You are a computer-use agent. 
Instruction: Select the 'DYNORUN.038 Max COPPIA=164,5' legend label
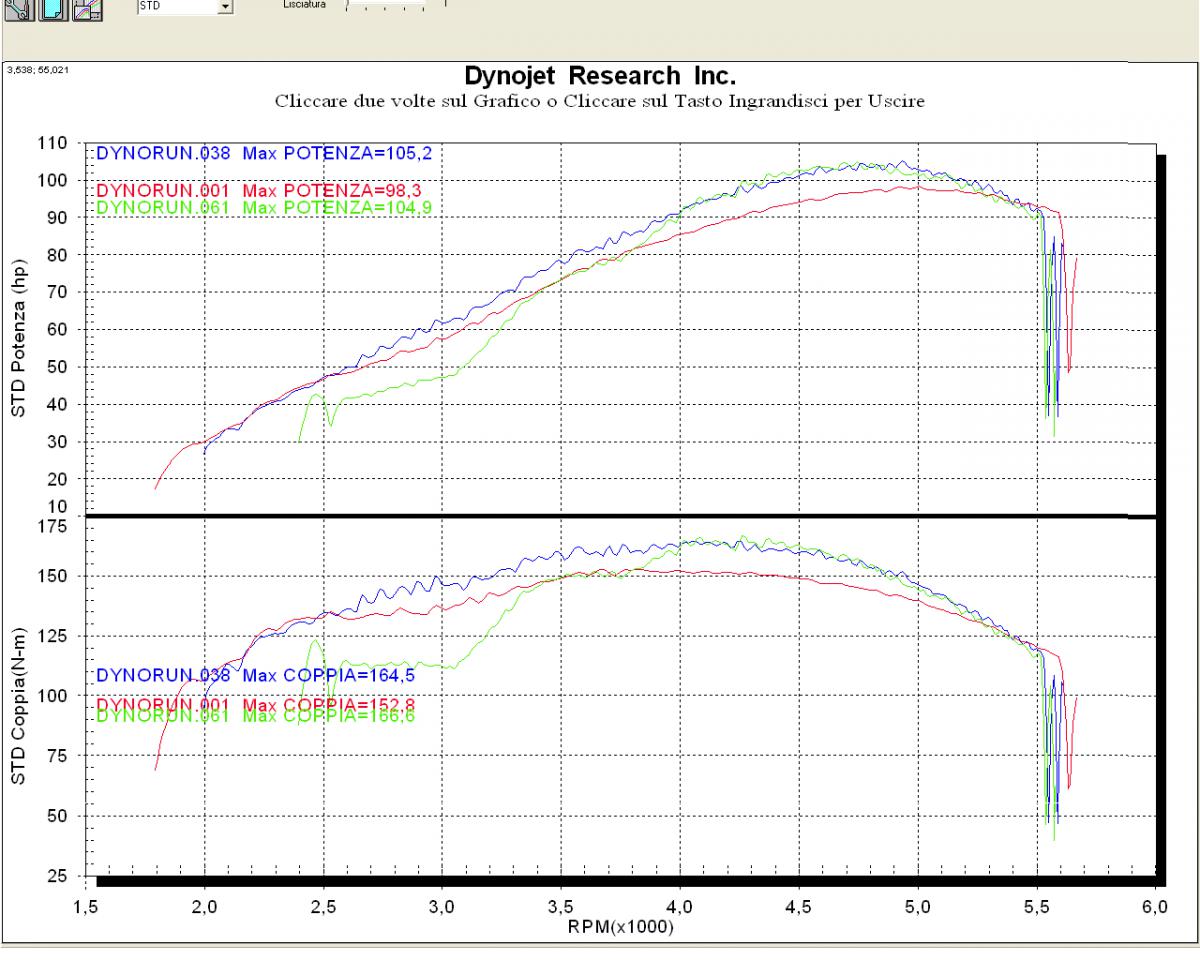[x=256, y=675]
